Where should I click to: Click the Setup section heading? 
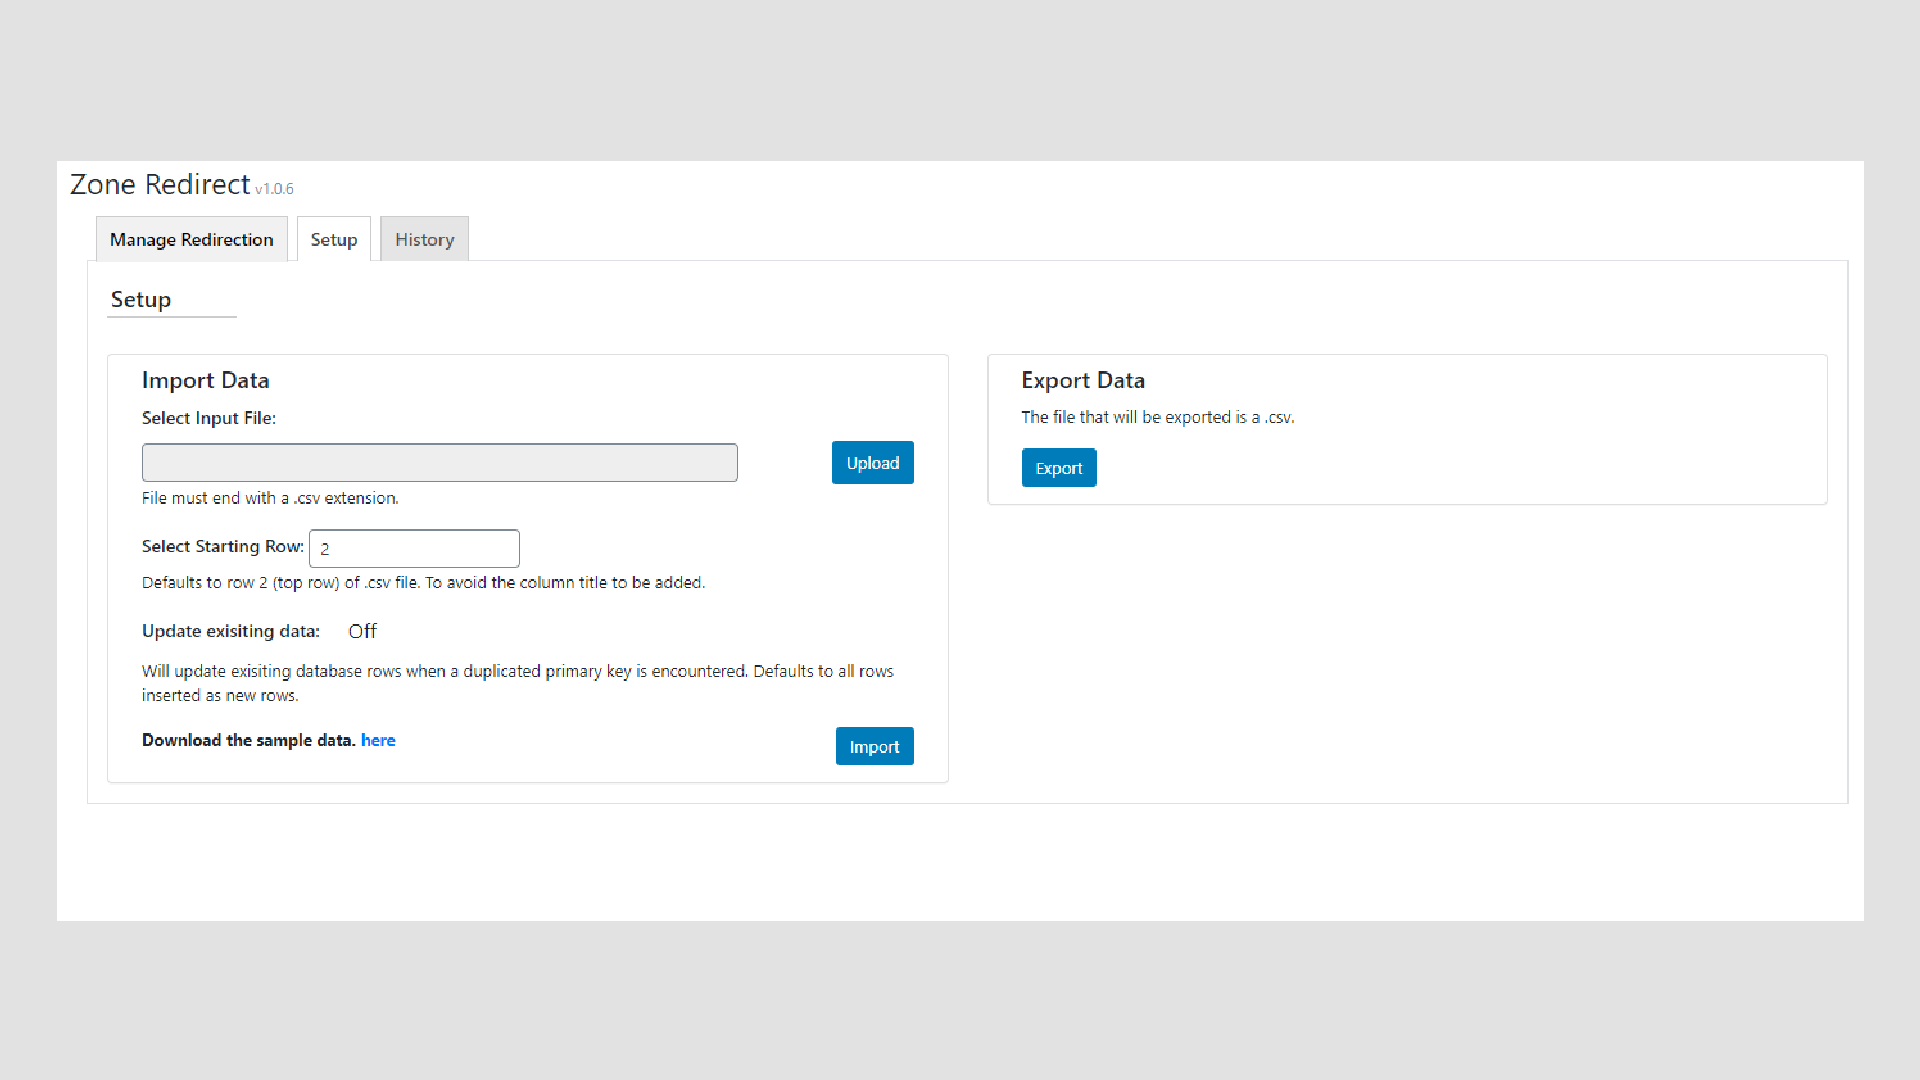pyautogui.click(x=141, y=300)
